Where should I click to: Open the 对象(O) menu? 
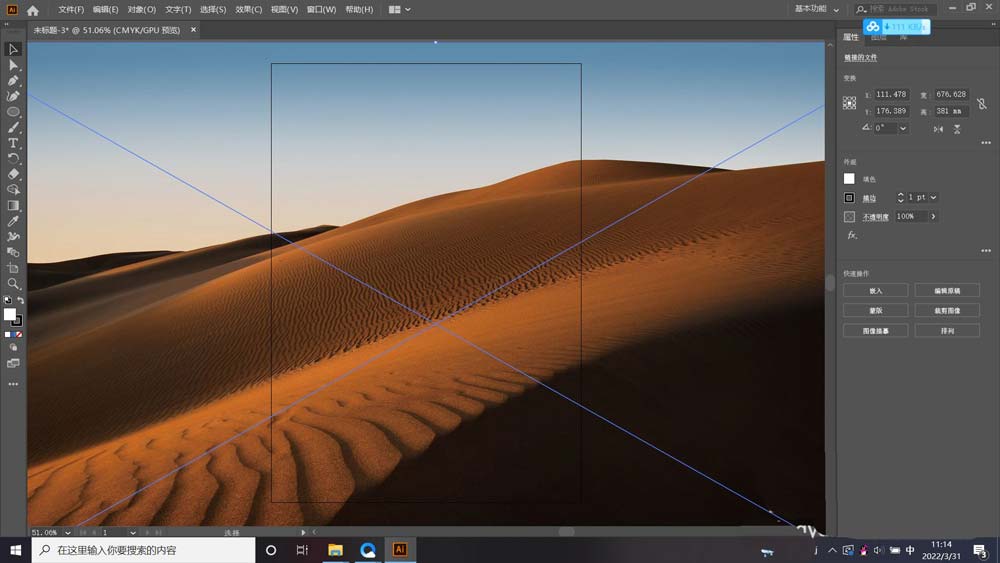(141, 10)
